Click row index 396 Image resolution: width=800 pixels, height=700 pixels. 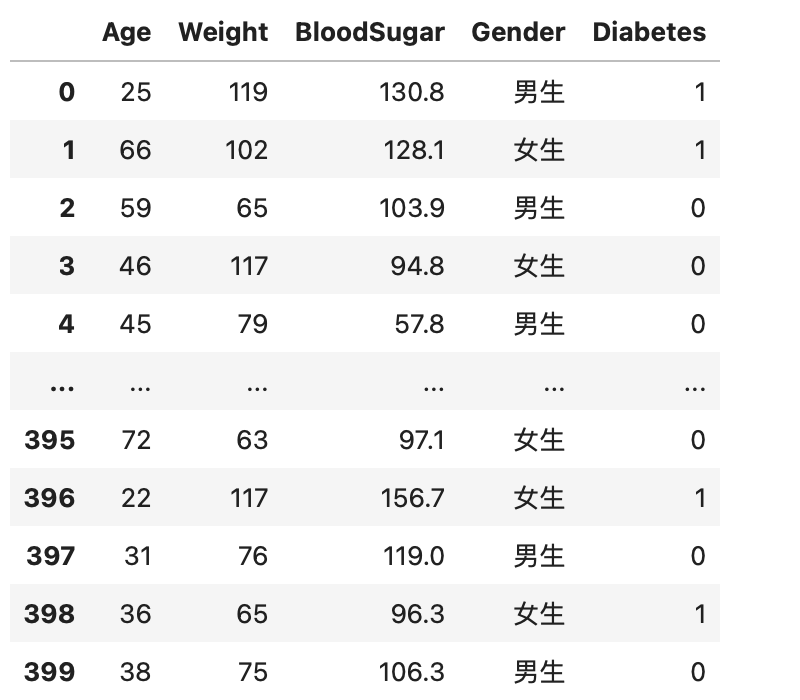click(49, 498)
